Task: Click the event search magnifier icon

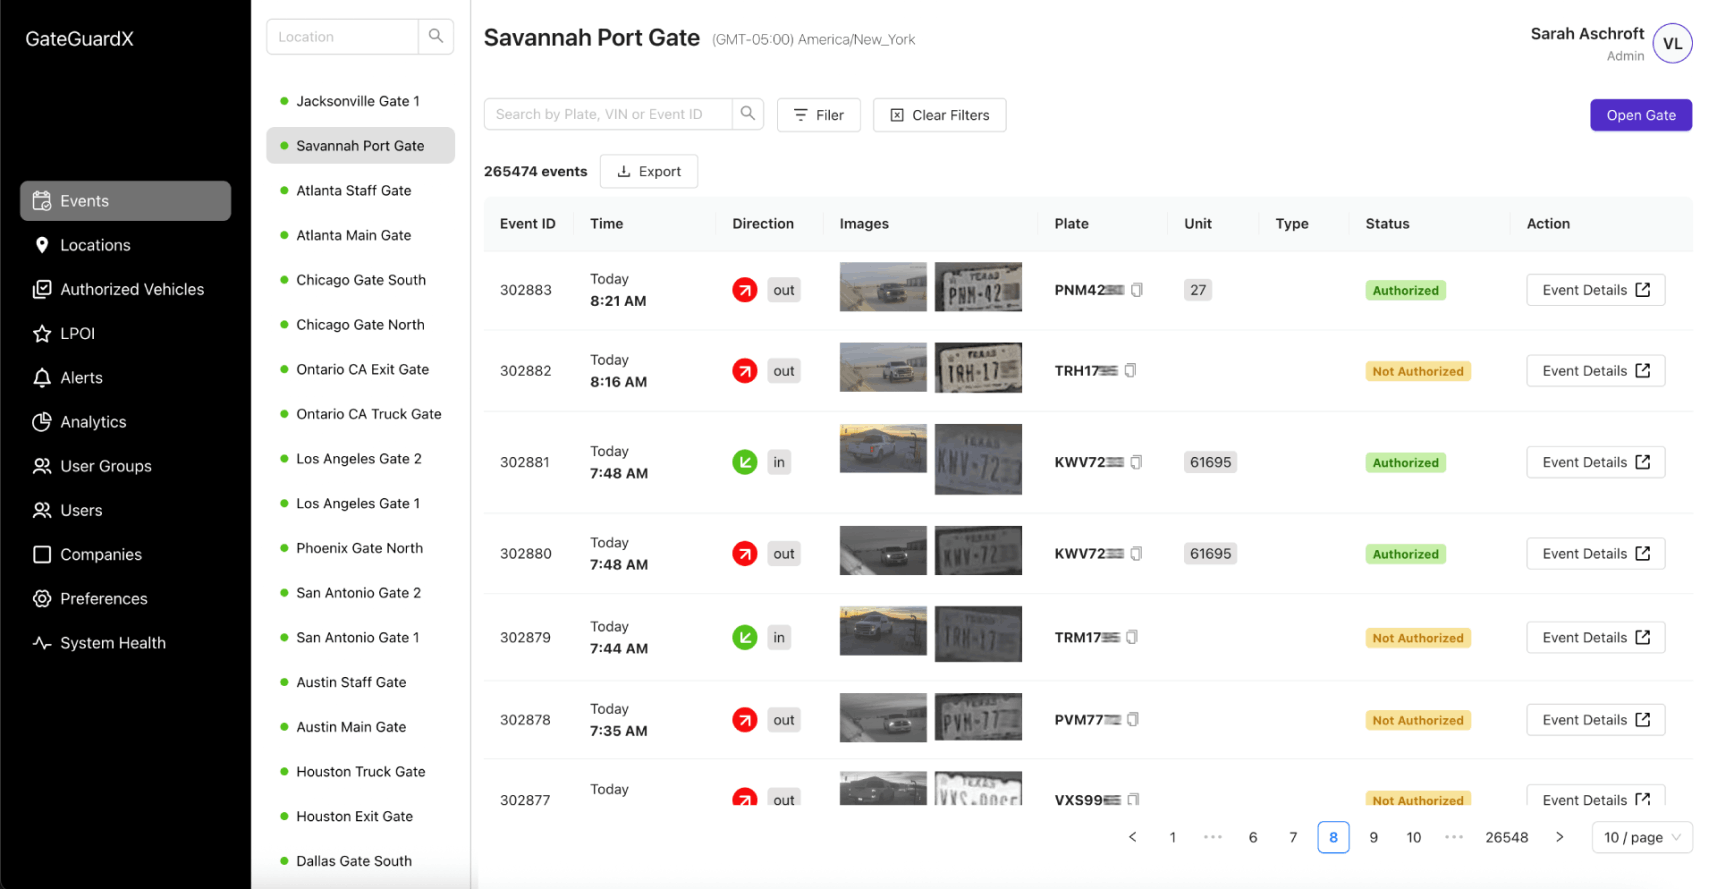Action: [x=748, y=114]
